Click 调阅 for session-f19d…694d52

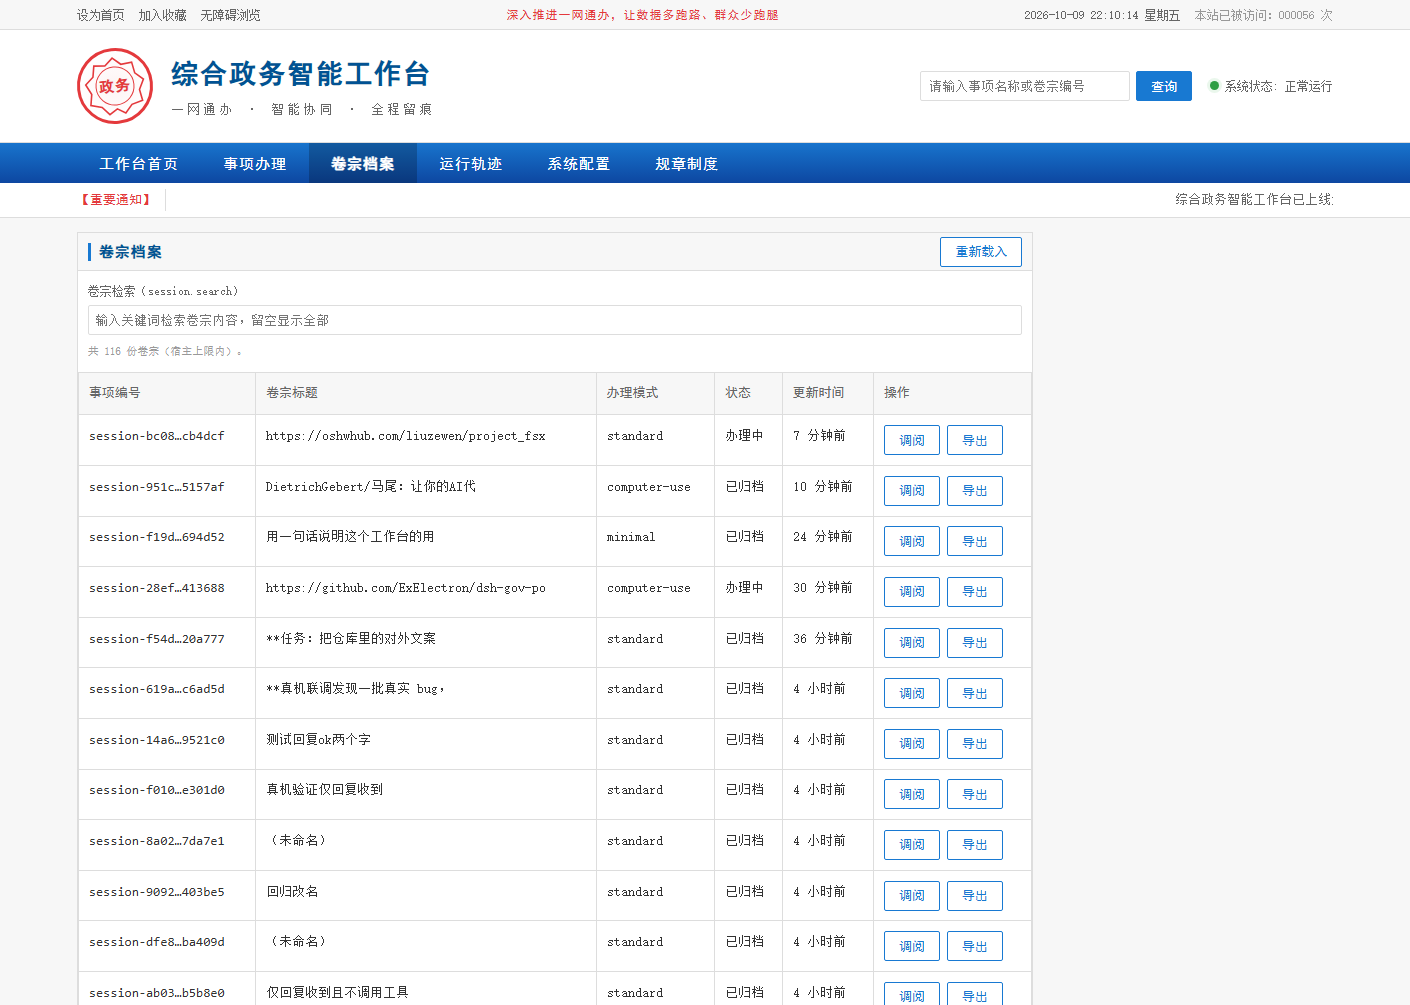(x=912, y=541)
